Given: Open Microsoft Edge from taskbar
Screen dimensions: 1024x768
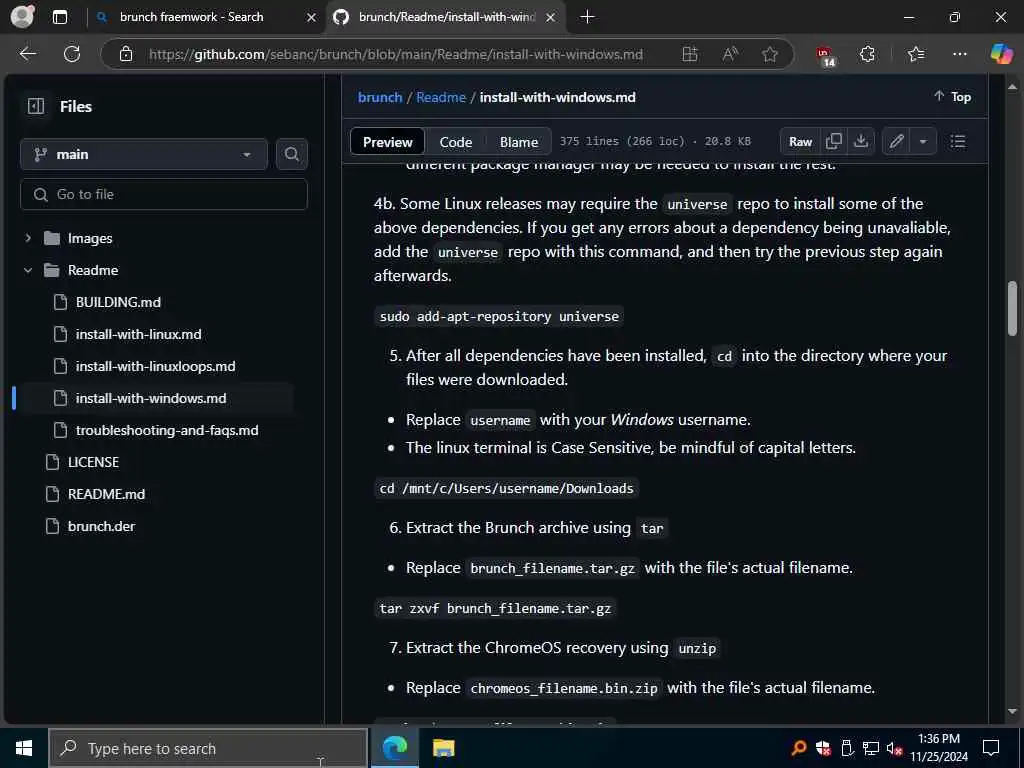Looking at the screenshot, I should point(394,748).
